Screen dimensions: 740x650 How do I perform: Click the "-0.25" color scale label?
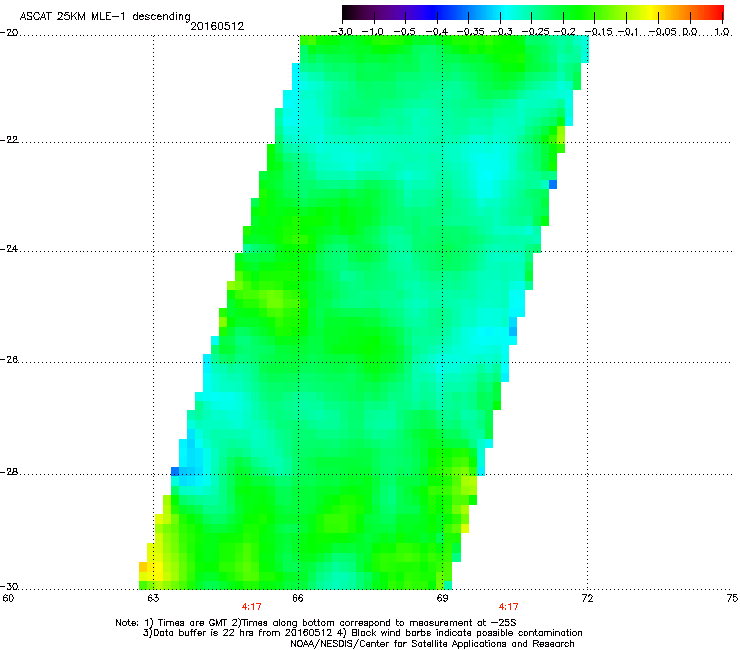click(x=535, y=32)
